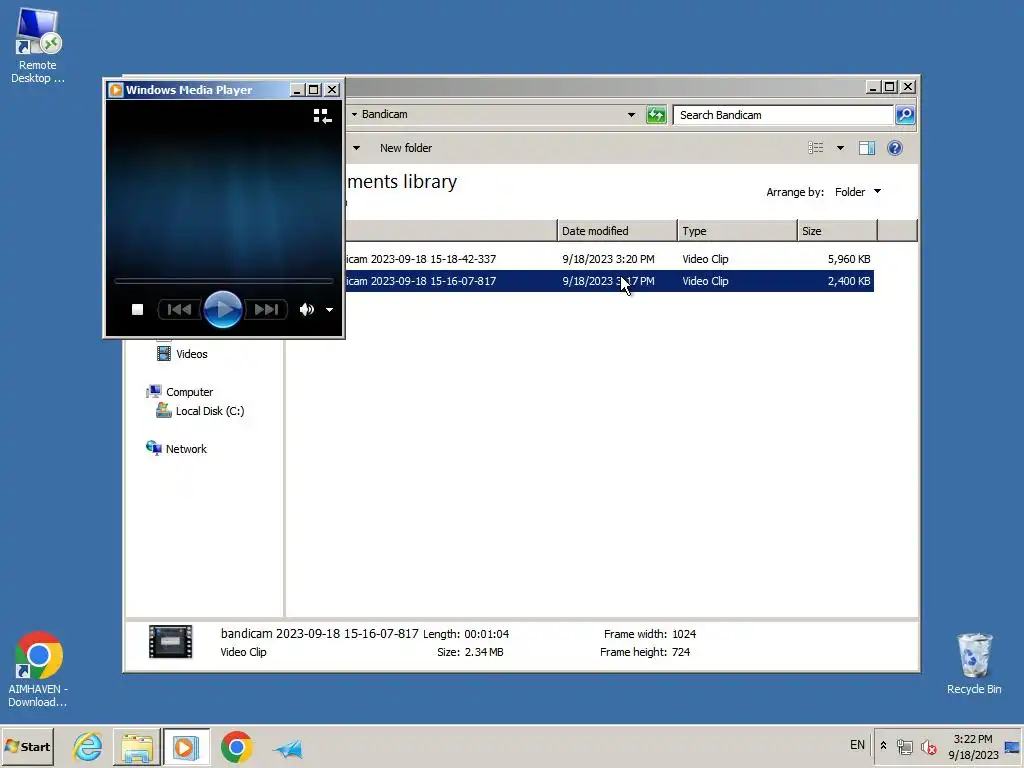Click the 9/18/2023 3:20 PM date cell
The height and width of the screenshot is (768, 1024).
click(608, 259)
